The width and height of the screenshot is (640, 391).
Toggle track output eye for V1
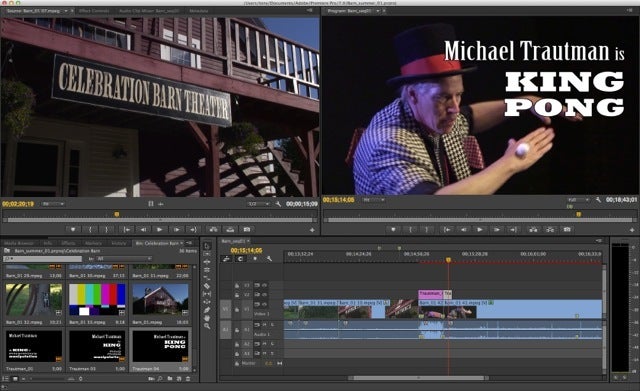(x=264, y=304)
